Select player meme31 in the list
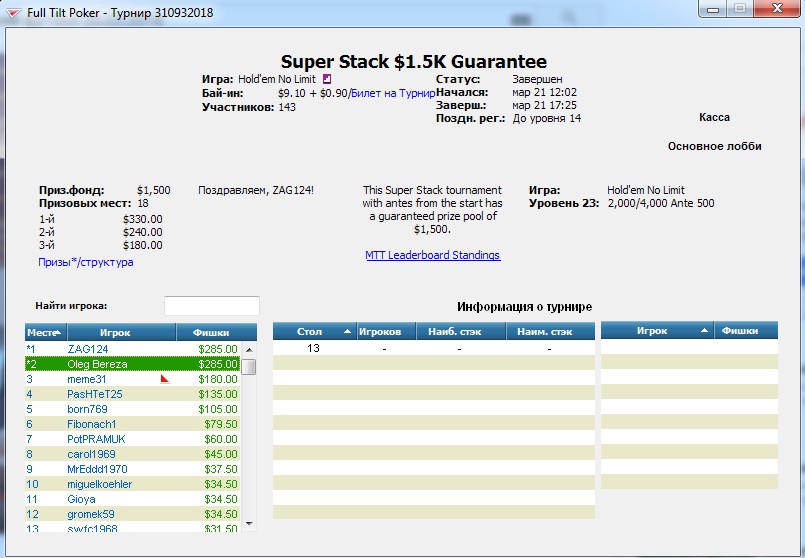This screenshot has height=558, width=805. 132,379
